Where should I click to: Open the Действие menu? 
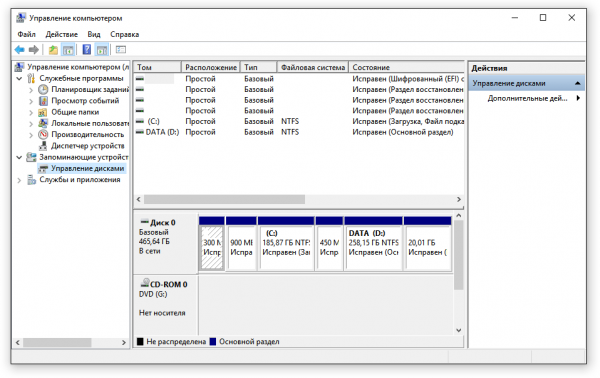point(62,34)
